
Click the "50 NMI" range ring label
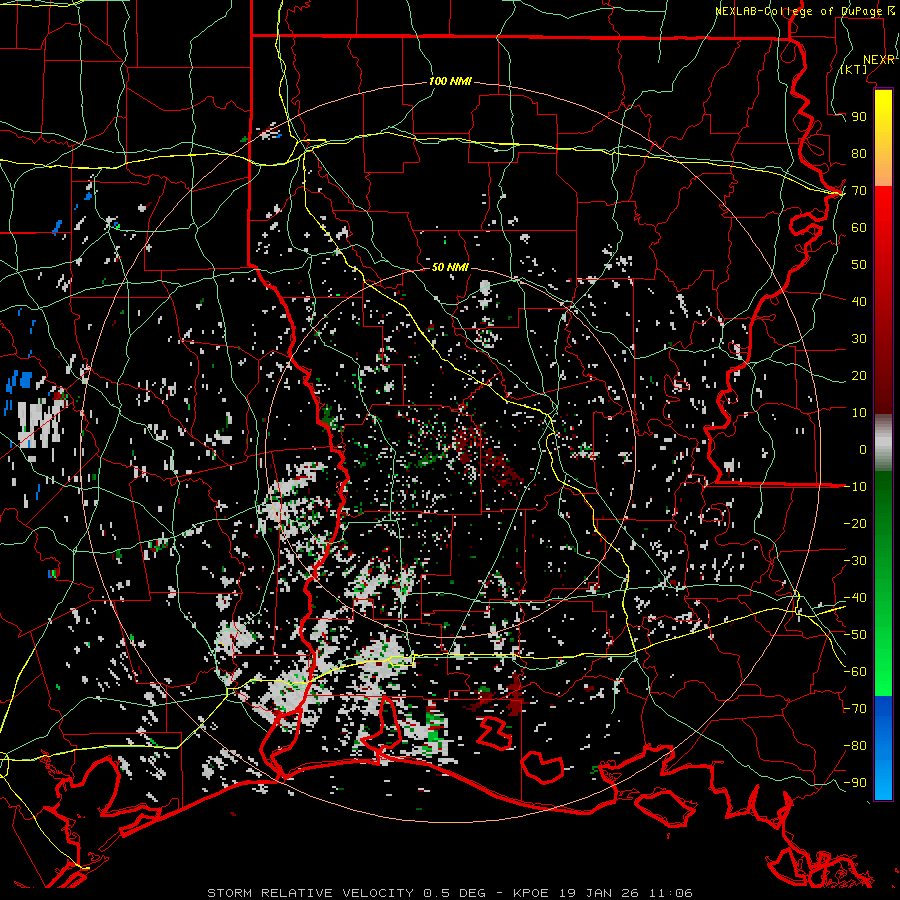point(450,267)
